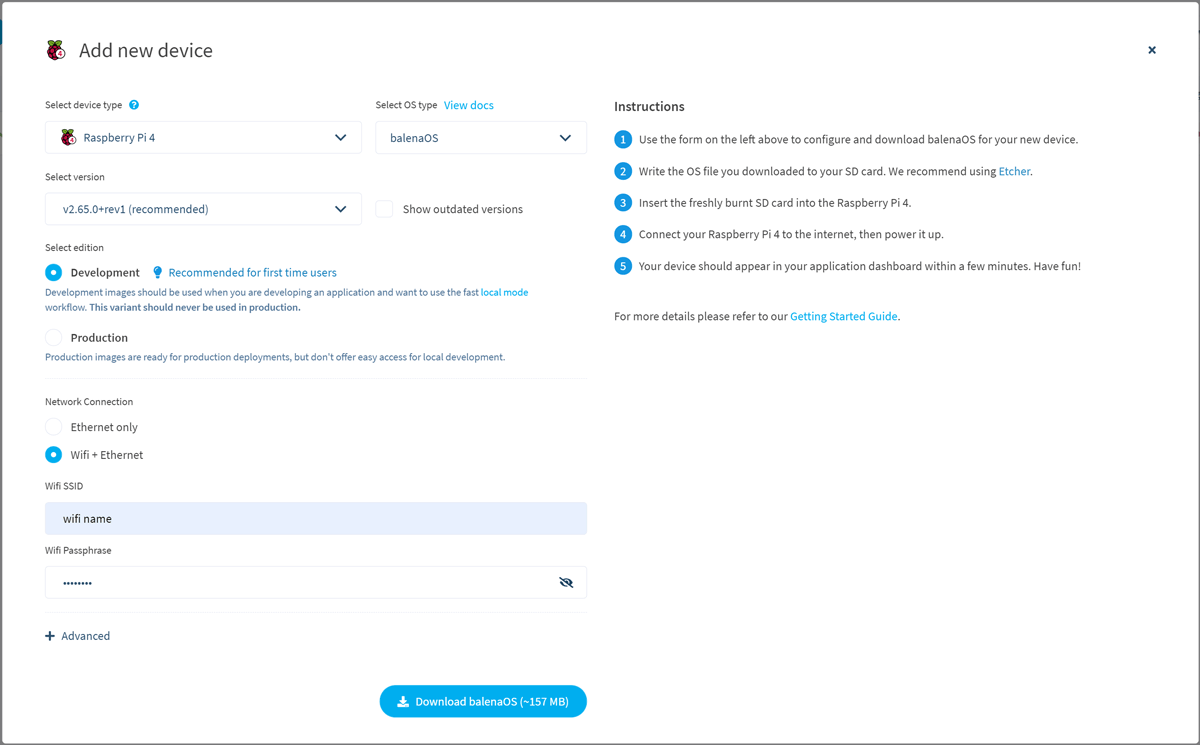The image size is (1200, 745).
Task: Enable Show outdated versions
Action: click(x=384, y=209)
